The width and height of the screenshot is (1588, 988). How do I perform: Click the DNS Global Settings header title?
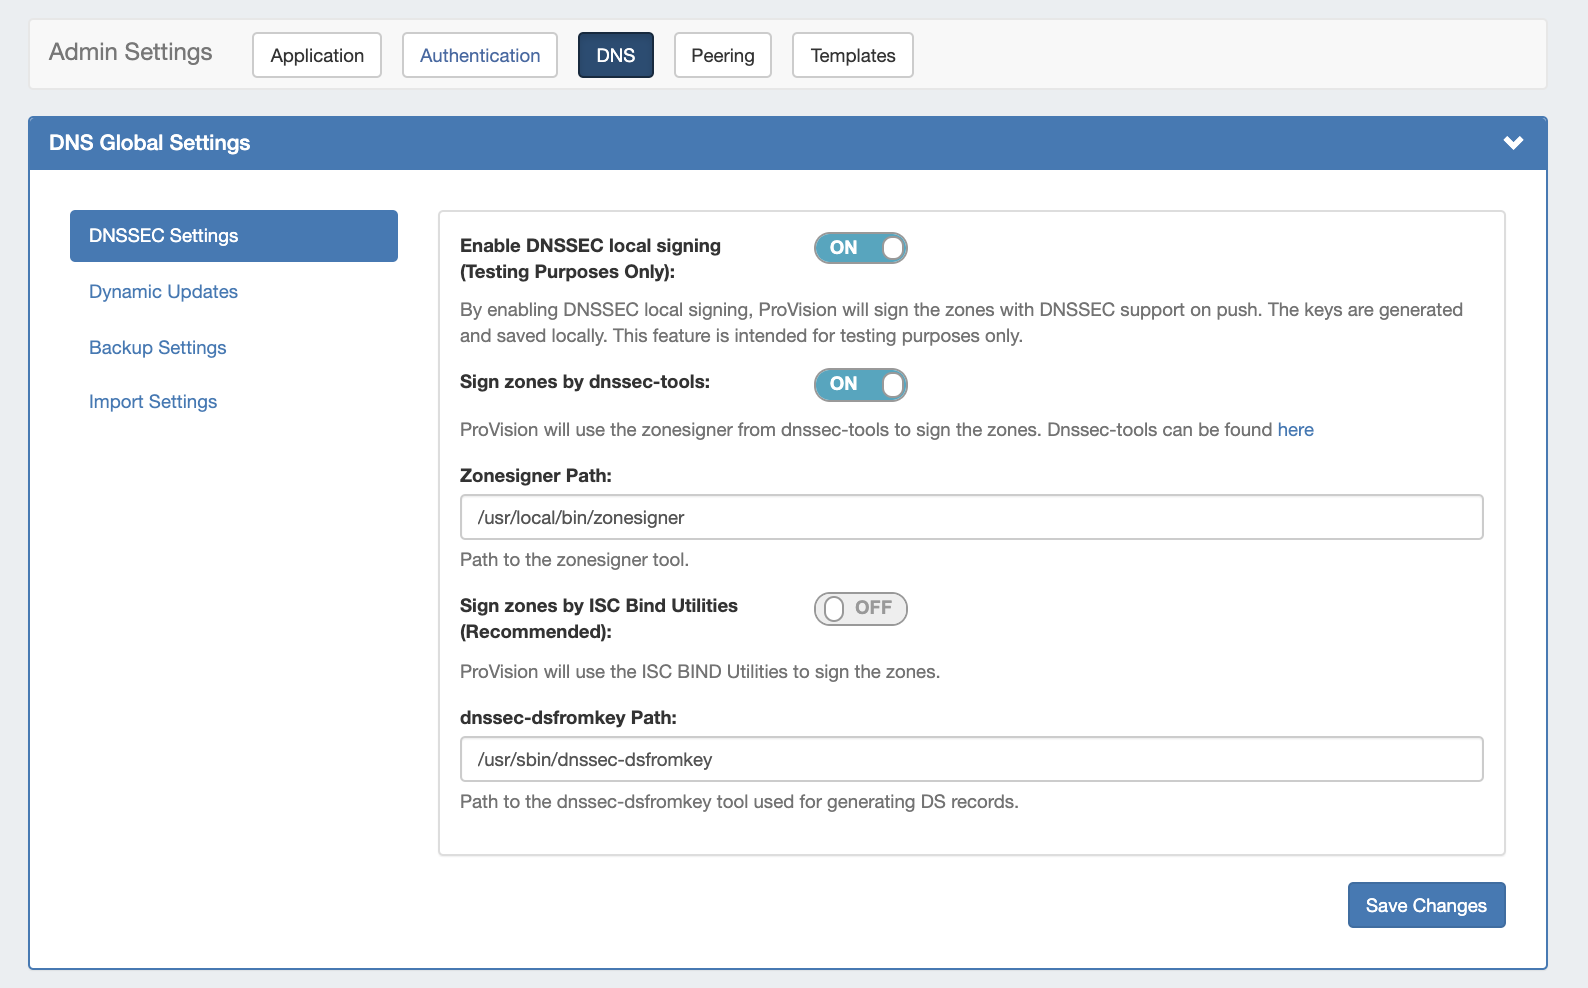[150, 143]
